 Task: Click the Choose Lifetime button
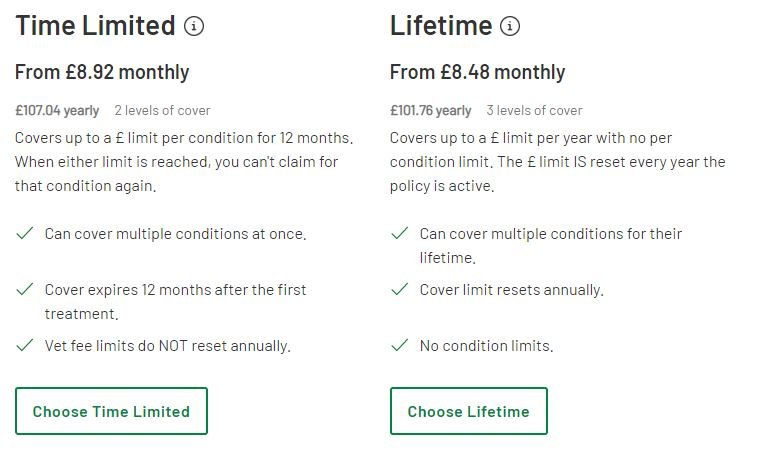tap(469, 411)
